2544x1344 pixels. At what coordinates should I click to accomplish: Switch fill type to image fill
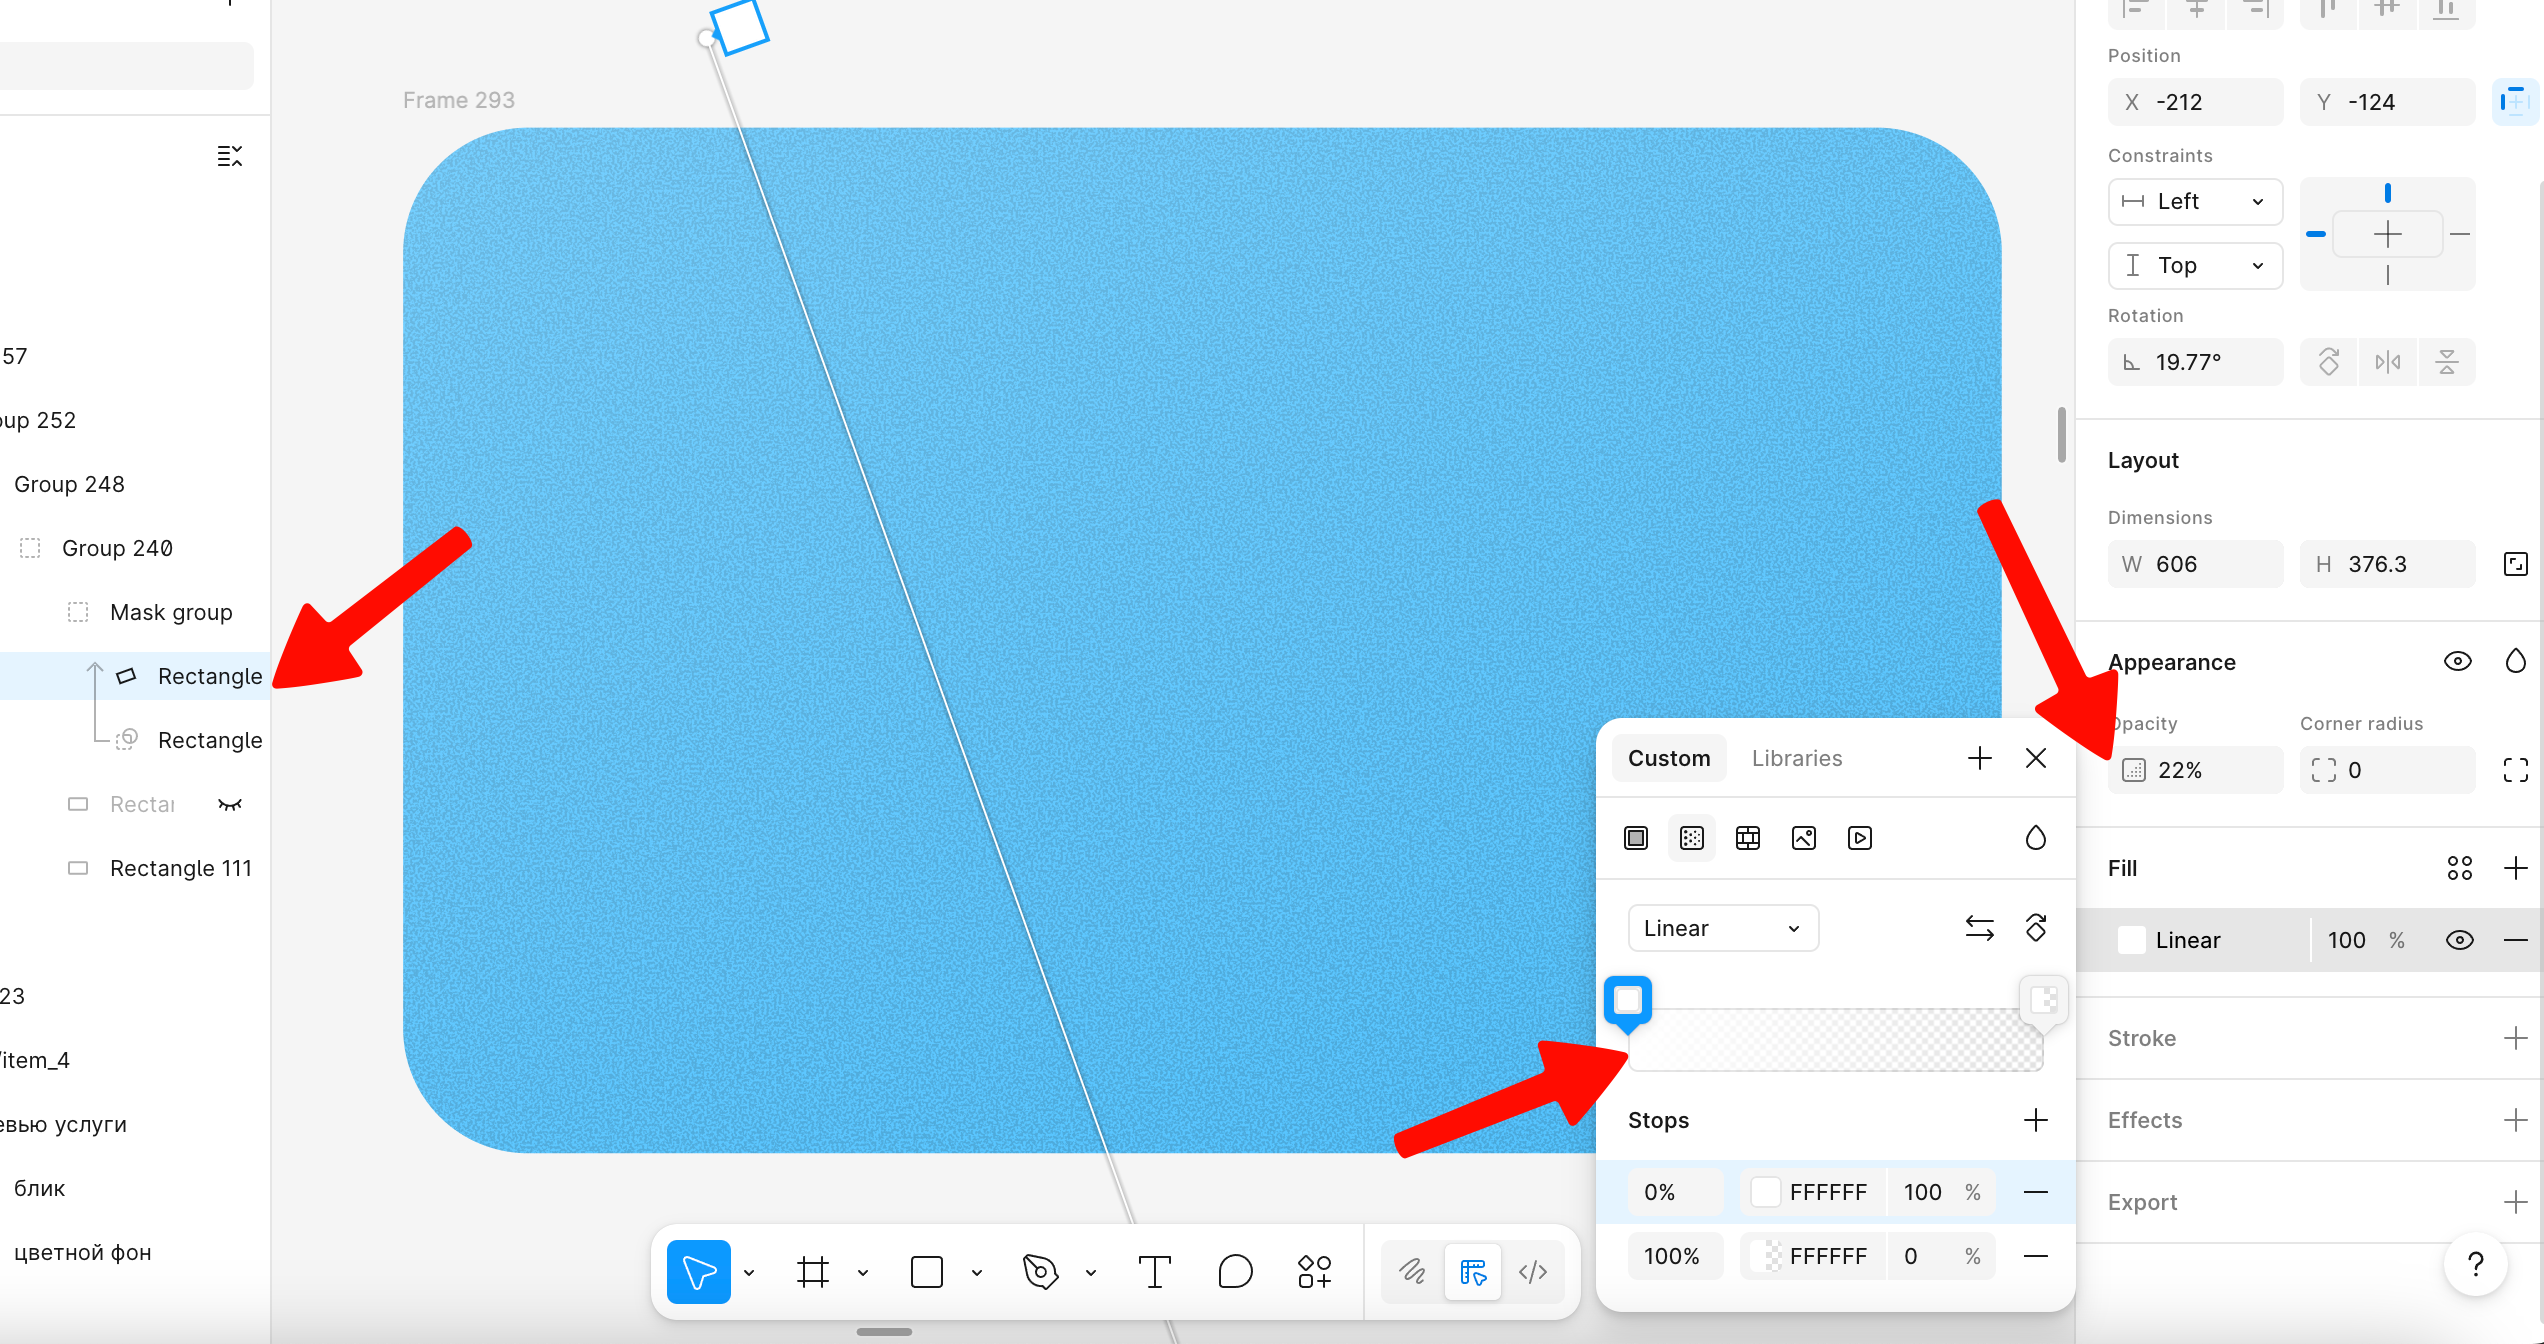click(x=1803, y=838)
